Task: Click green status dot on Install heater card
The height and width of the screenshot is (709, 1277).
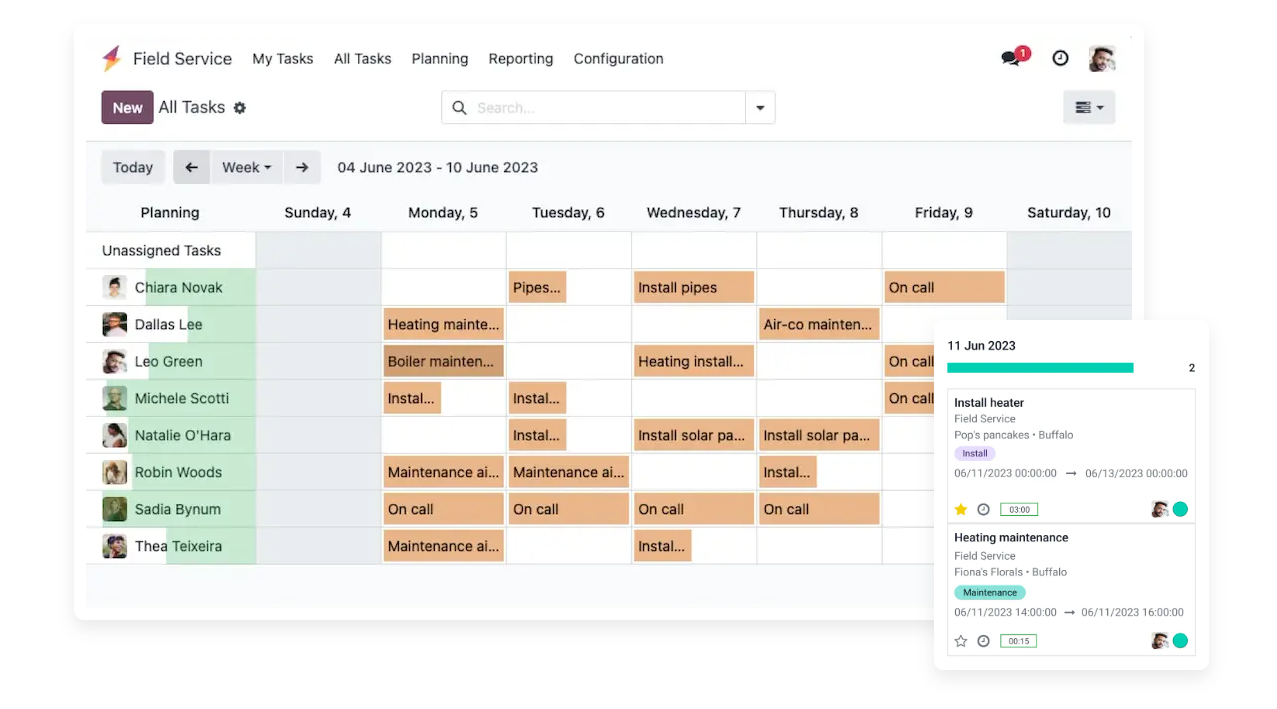Action: tap(1180, 509)
